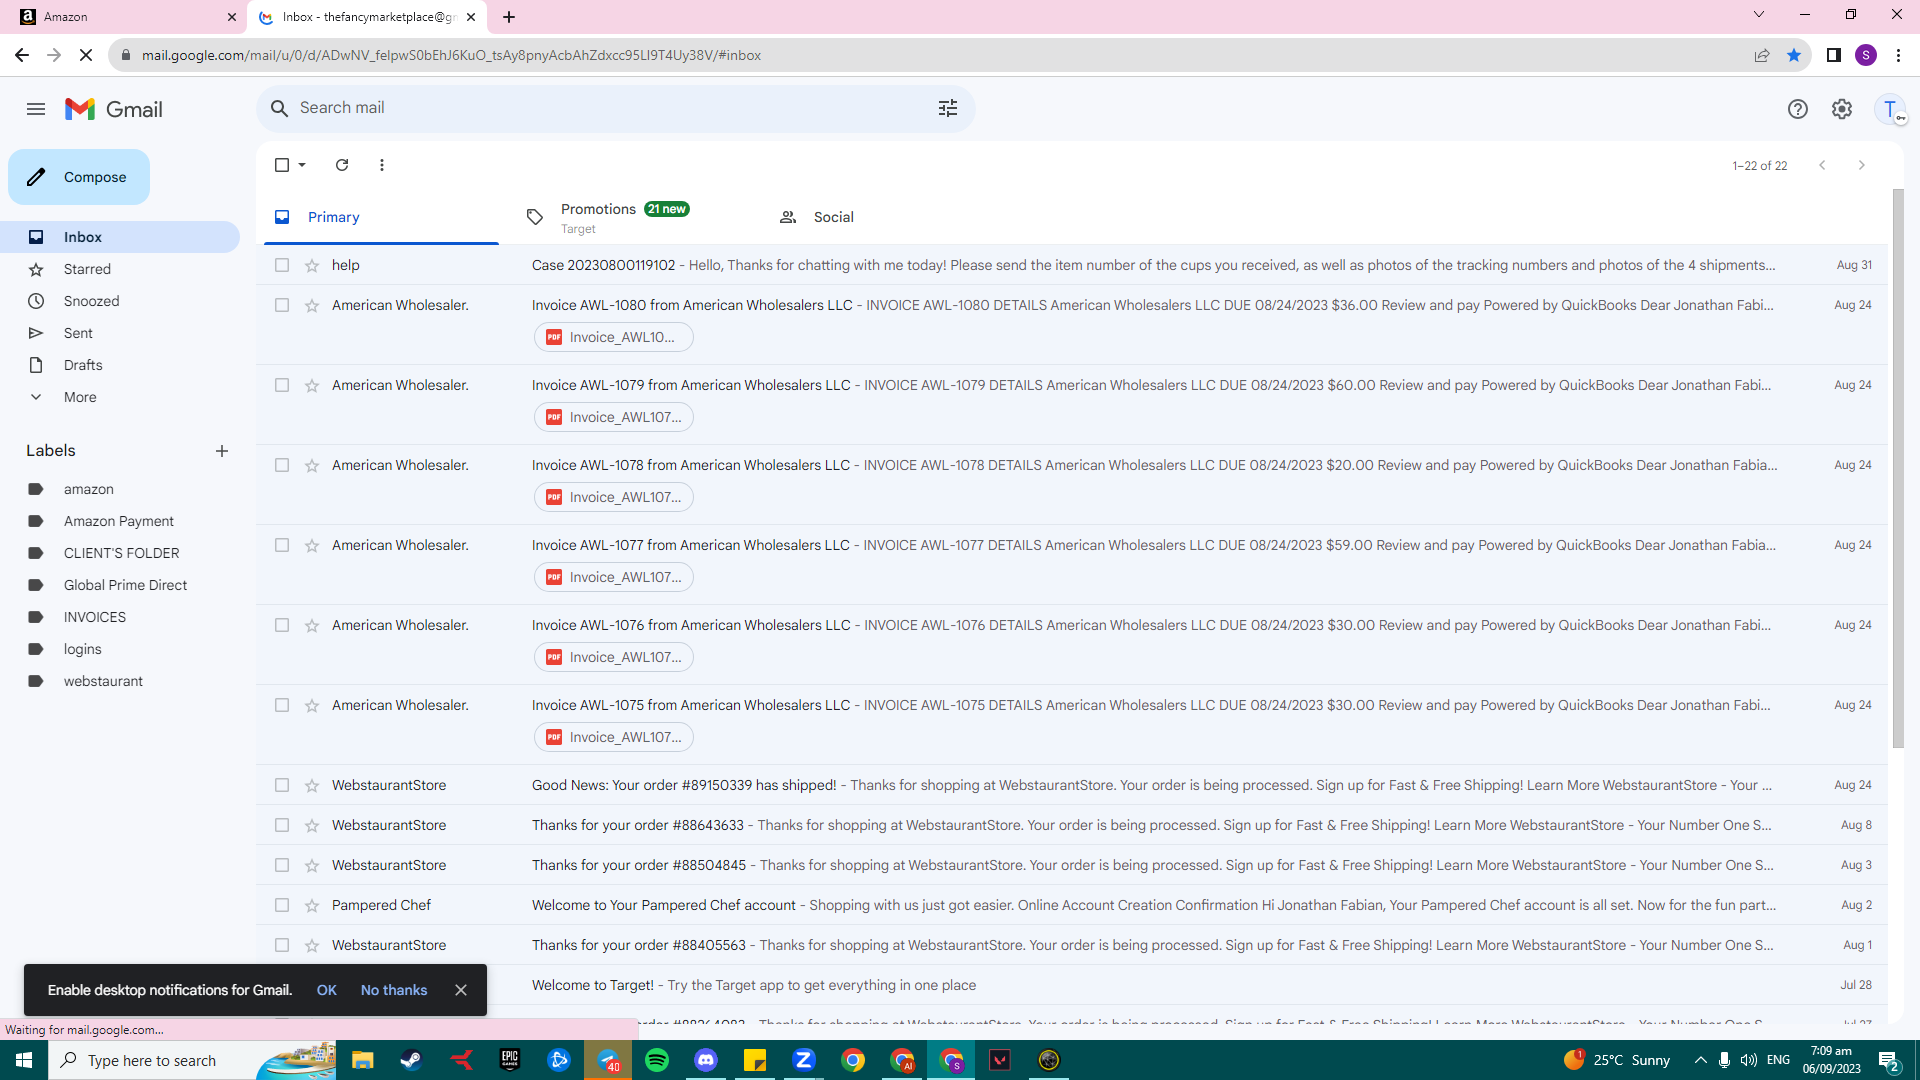Go to newer messages arrow
1920x1080 pixels.
tap(1822, 165)
